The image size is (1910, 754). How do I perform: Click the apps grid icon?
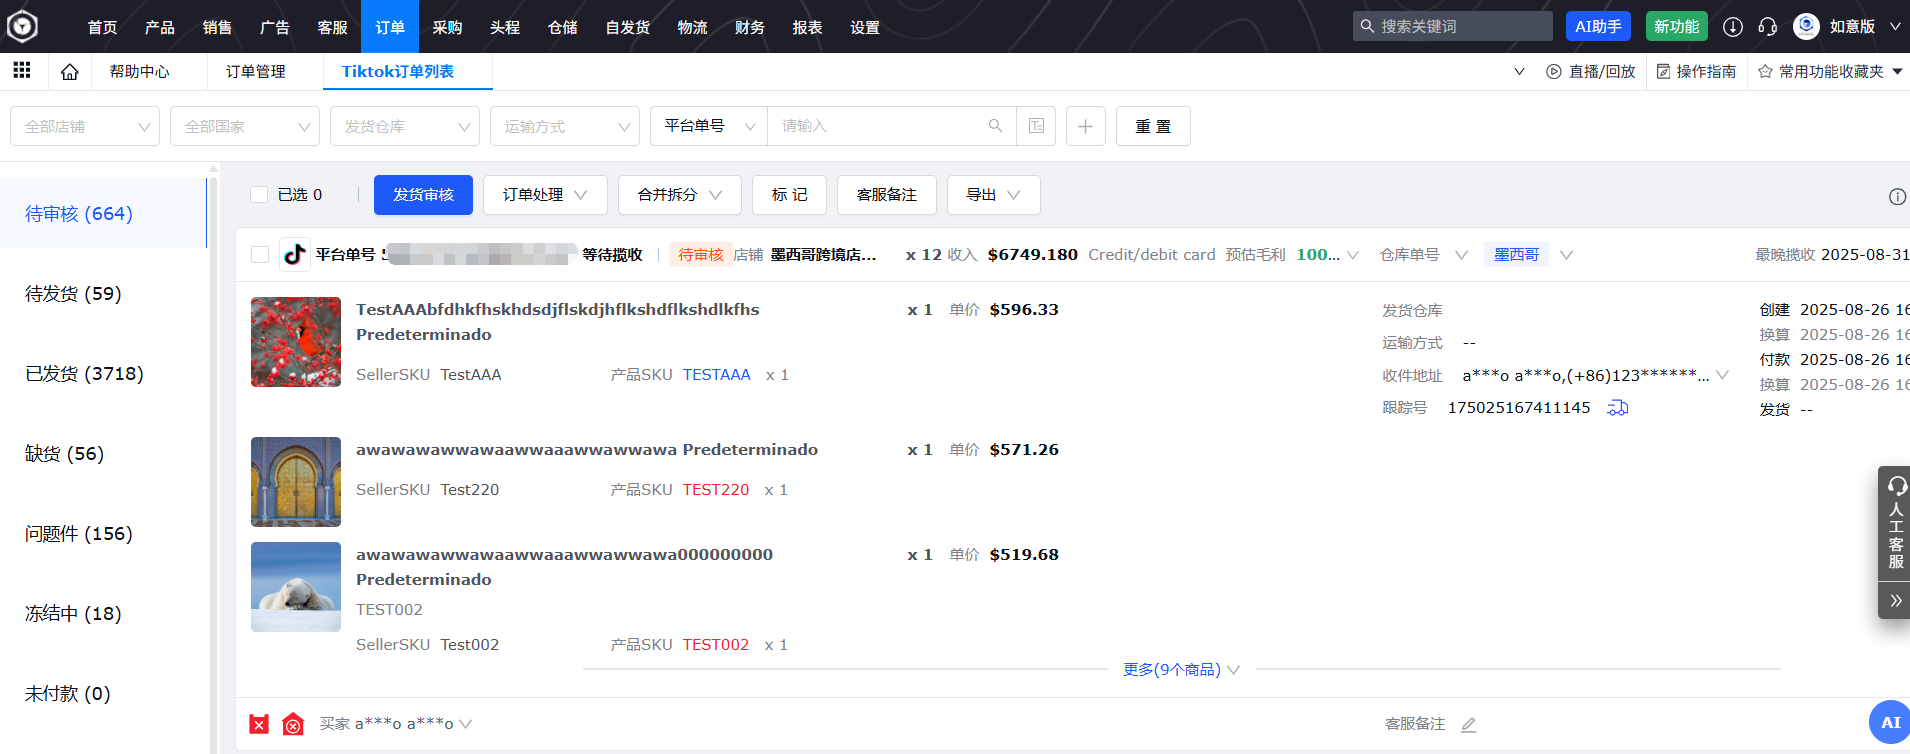[22, 70]
